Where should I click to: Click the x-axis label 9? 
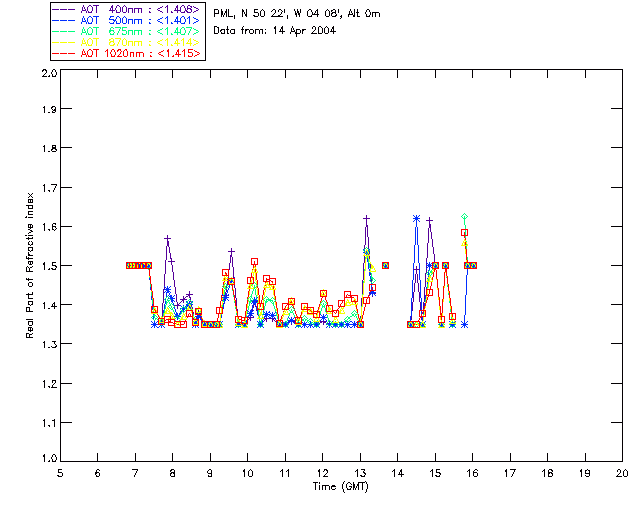pos(210,473)
